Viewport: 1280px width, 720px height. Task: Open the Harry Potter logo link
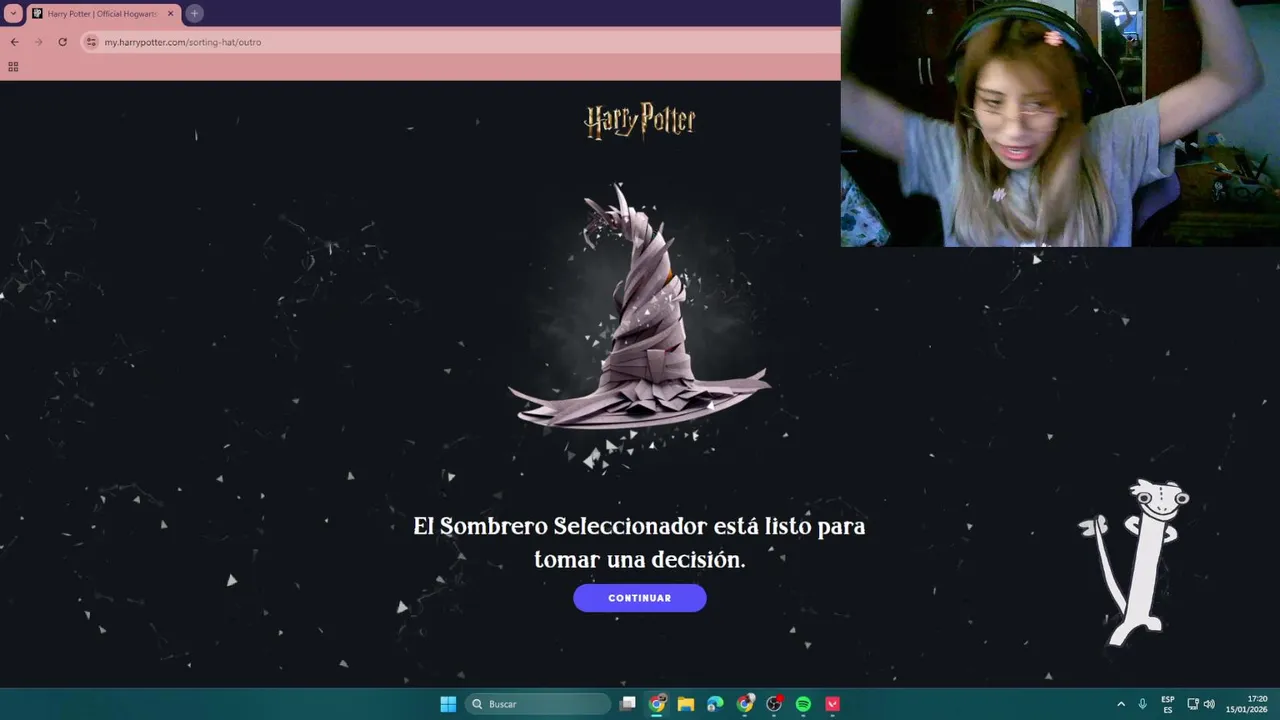tap(640, 121)
